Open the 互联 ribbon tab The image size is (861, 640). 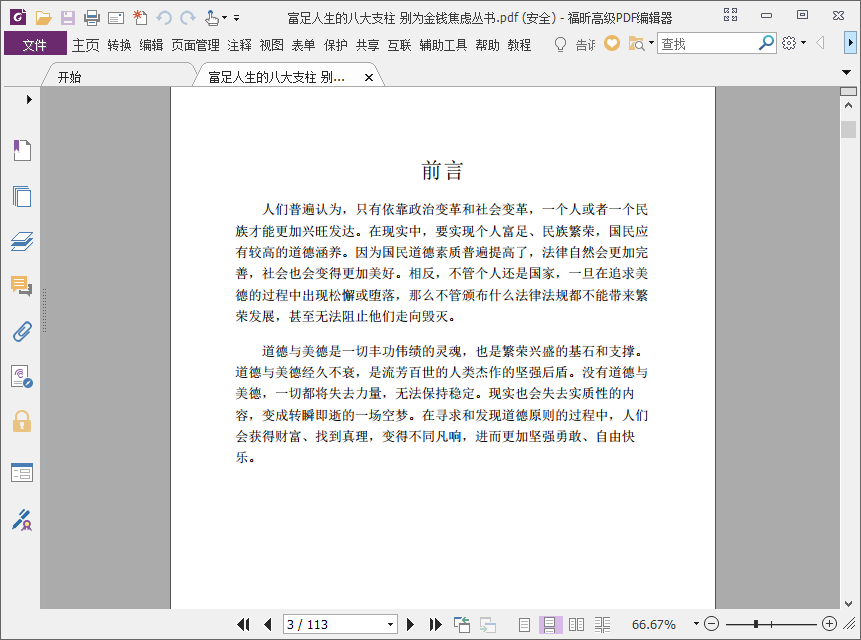click(399, 45)
